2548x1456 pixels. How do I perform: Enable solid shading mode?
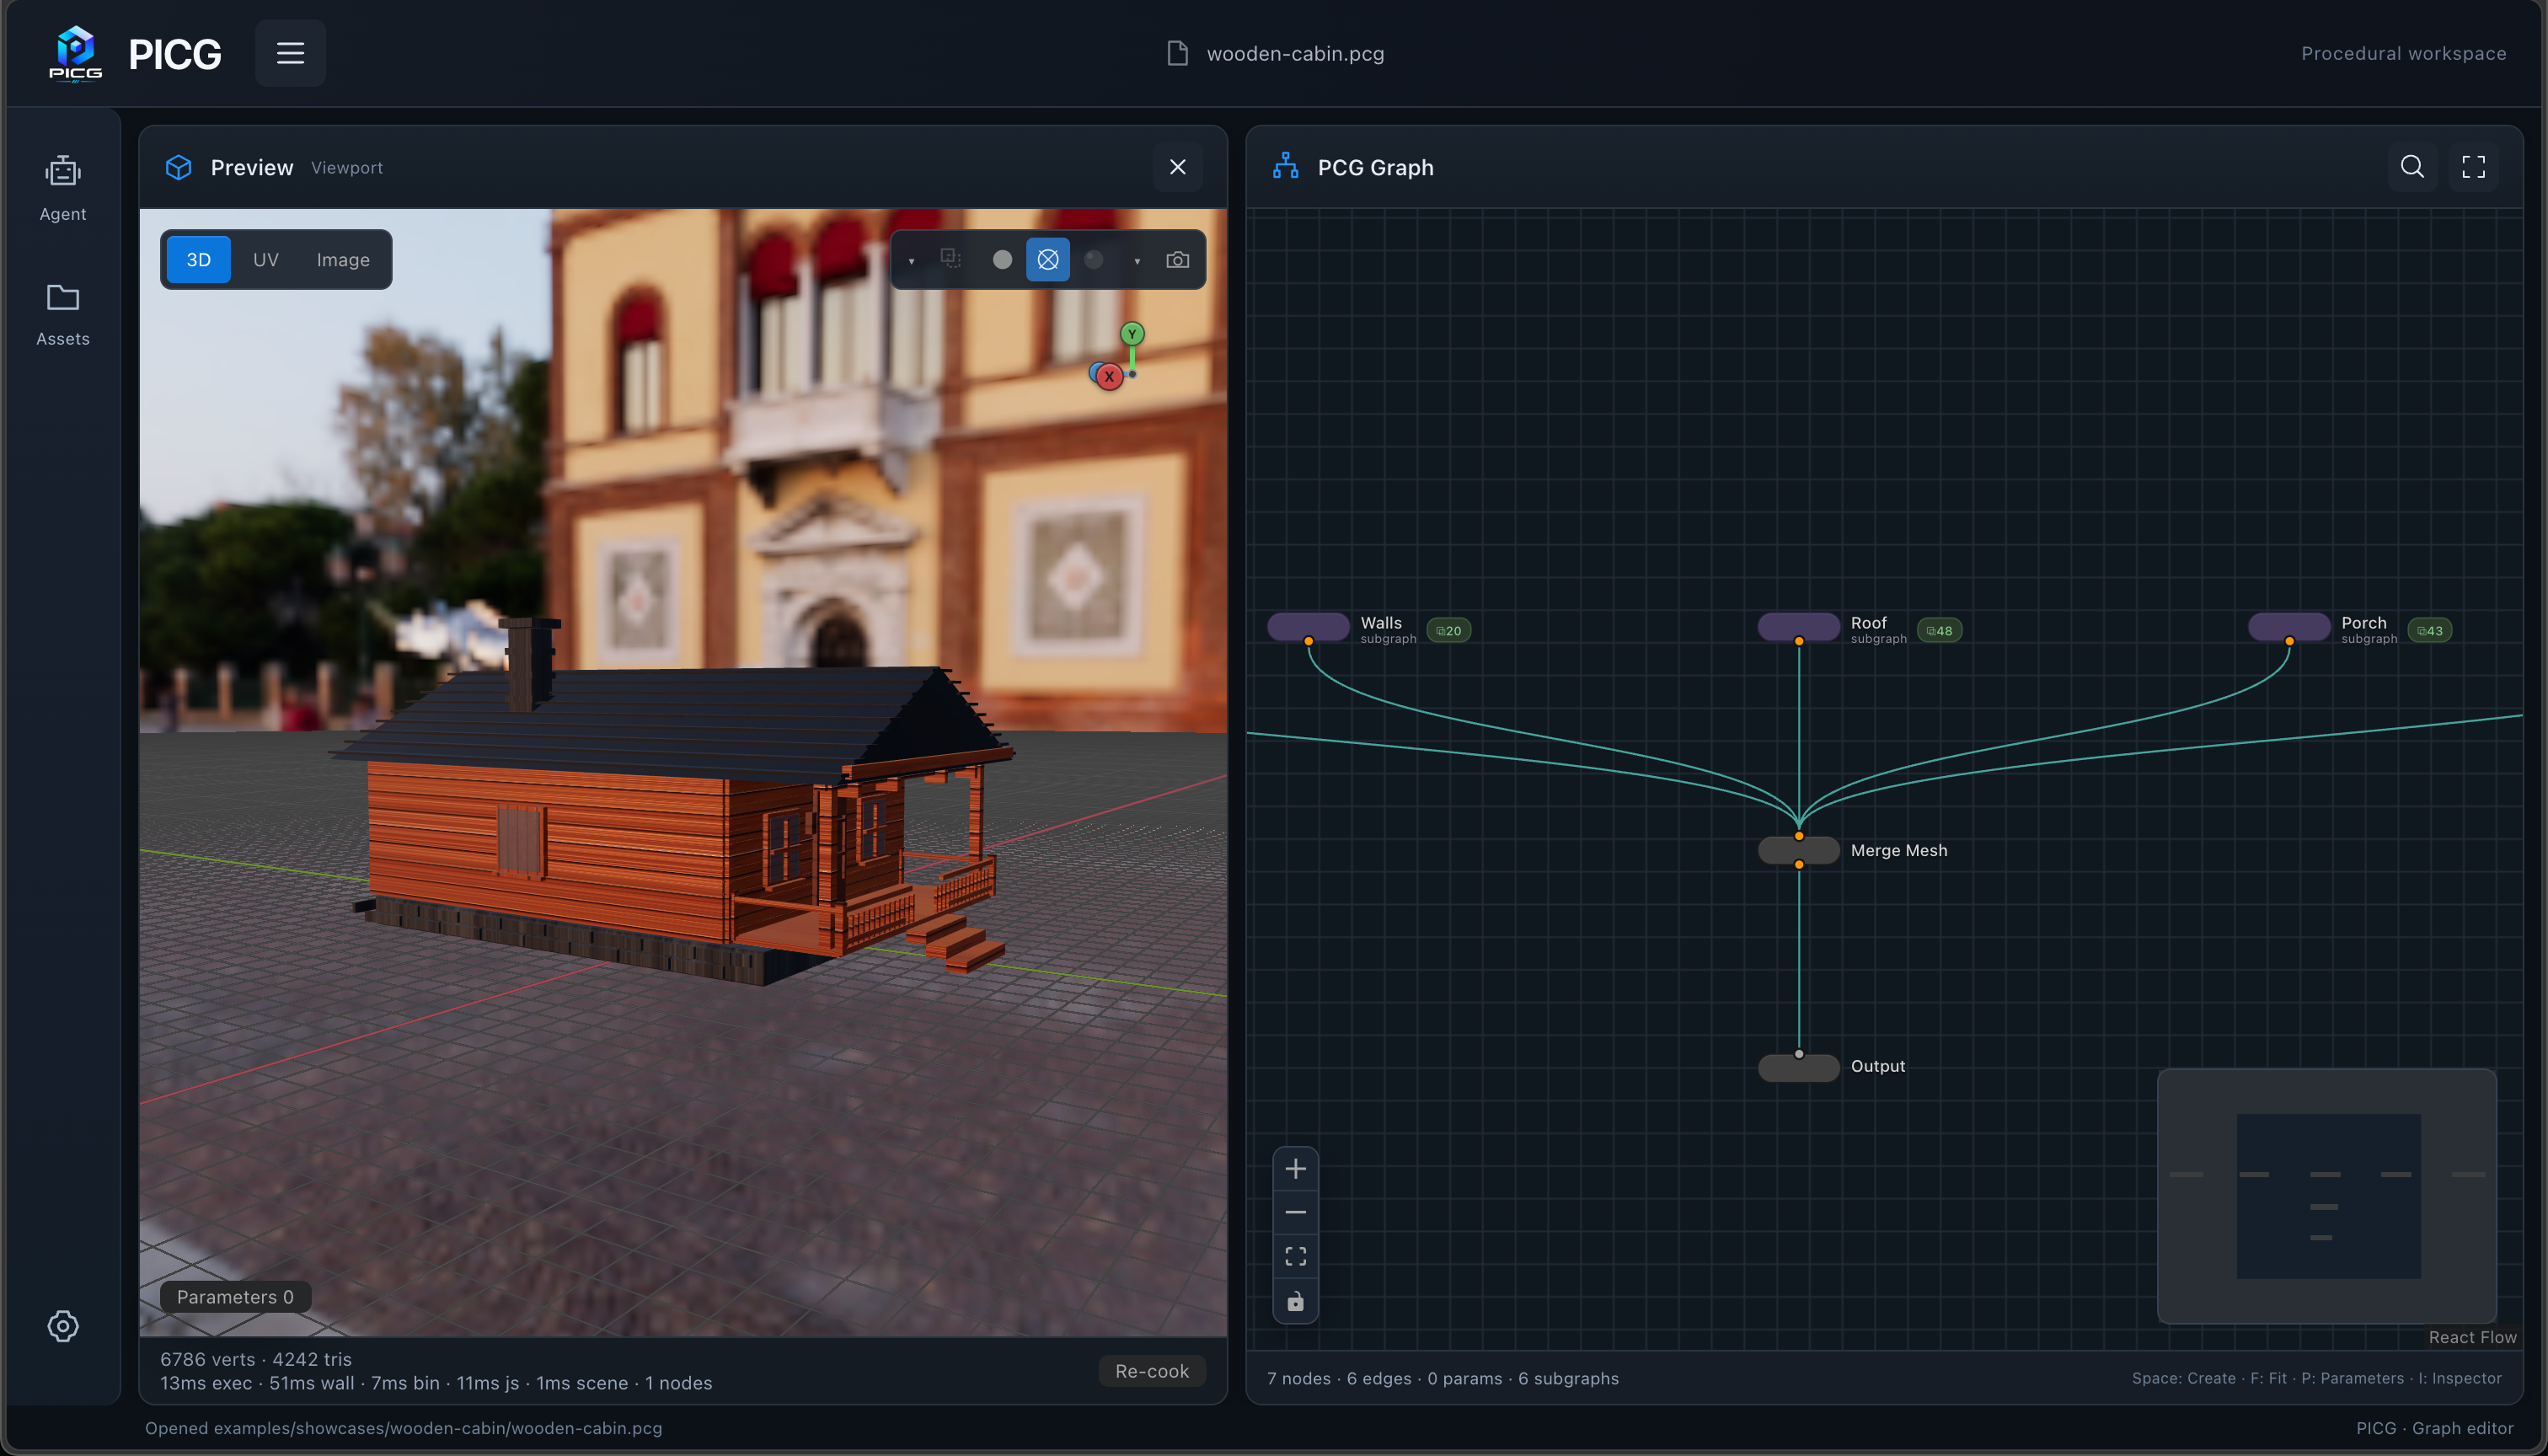[x=1002, y=260]
